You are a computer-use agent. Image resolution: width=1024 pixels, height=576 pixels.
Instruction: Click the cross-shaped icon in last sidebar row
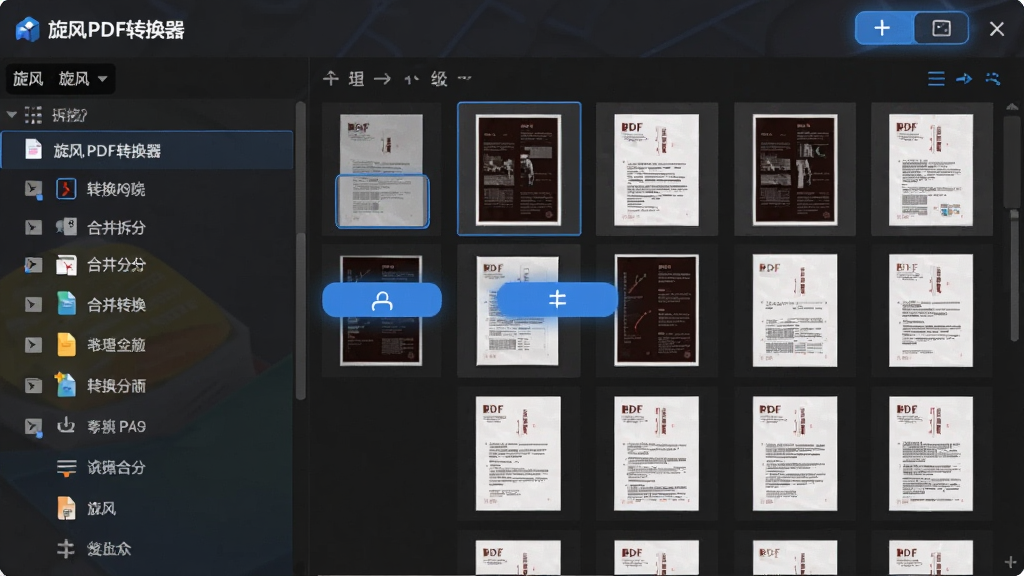[65, 549]
